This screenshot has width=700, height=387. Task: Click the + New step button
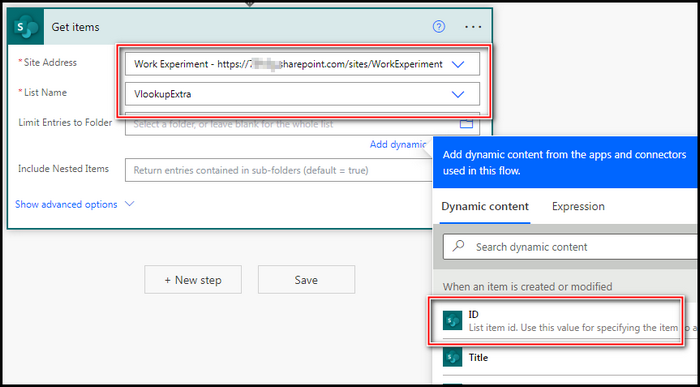click(x=193, y=280)
